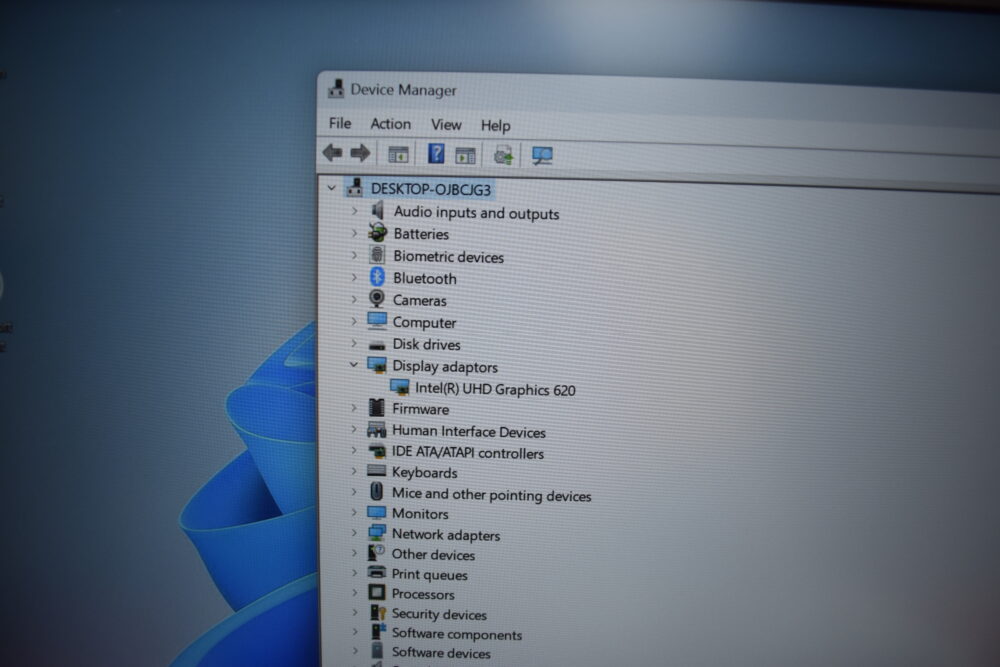Viewport: 1000px width, 667px height.
Task: Click the IDE ATA/ATAPI controllers icon
Action: (x=376, y=451)
